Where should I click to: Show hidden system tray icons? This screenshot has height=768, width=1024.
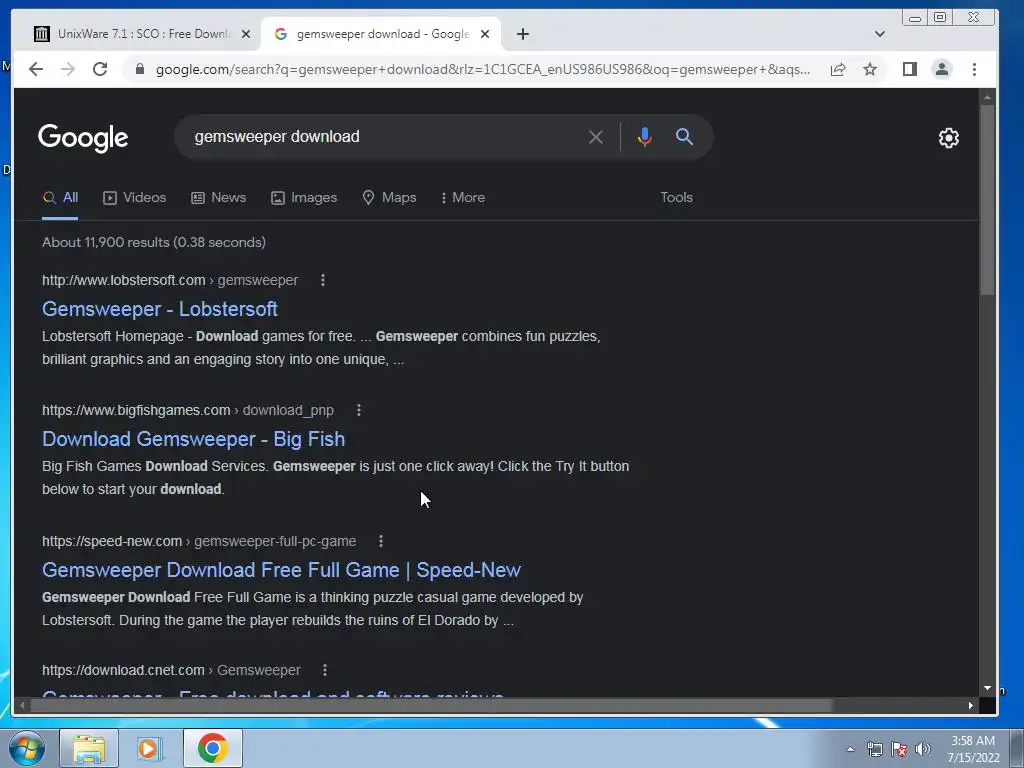click(x=850, y=749)
